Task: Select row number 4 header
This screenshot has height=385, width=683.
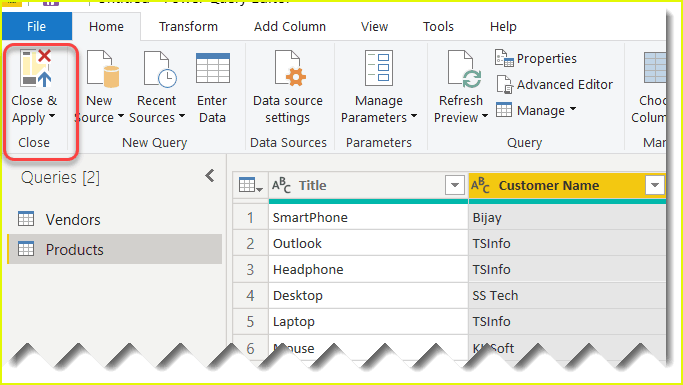Action: click(x=250, y=295)
